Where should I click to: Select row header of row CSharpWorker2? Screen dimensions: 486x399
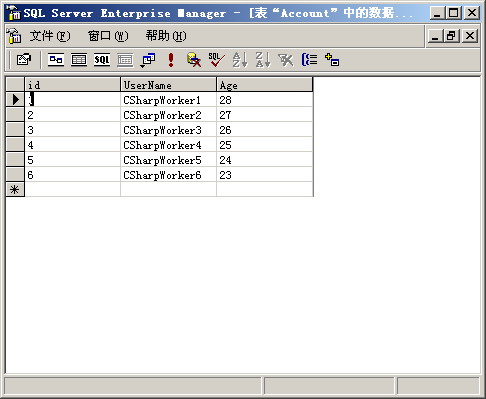pos(15,115)
